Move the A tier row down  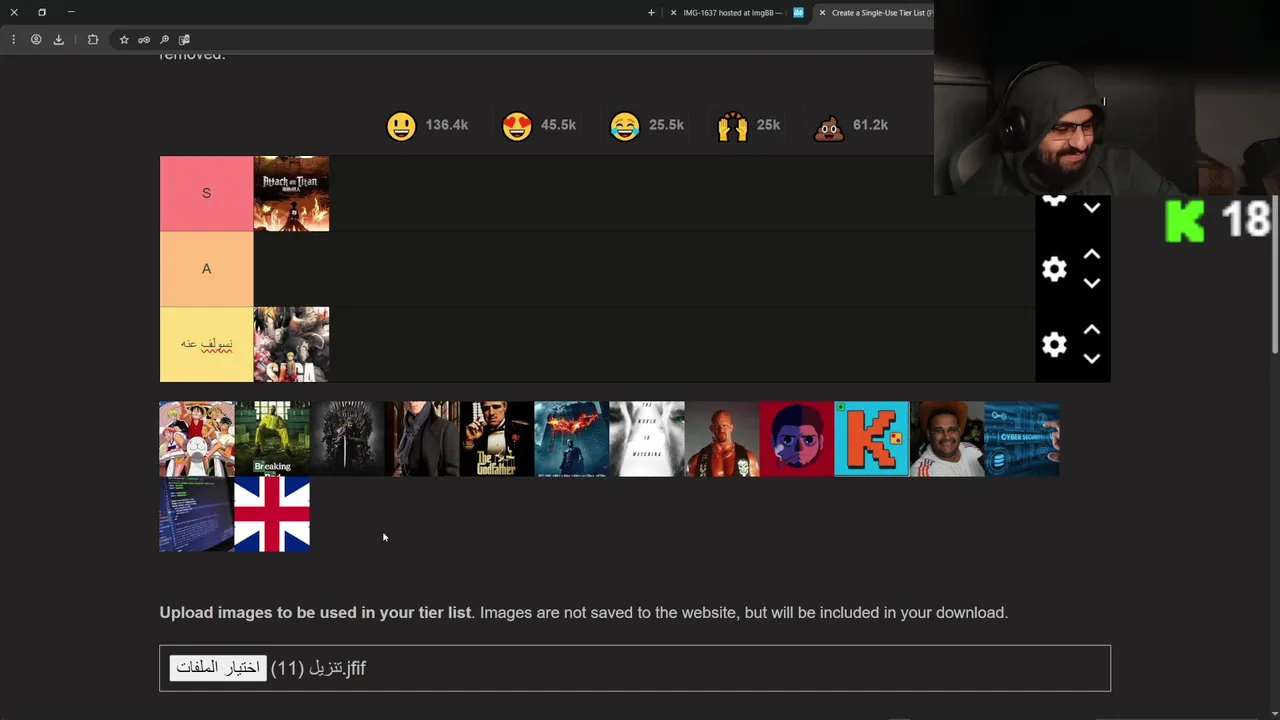click(1092, 283)
